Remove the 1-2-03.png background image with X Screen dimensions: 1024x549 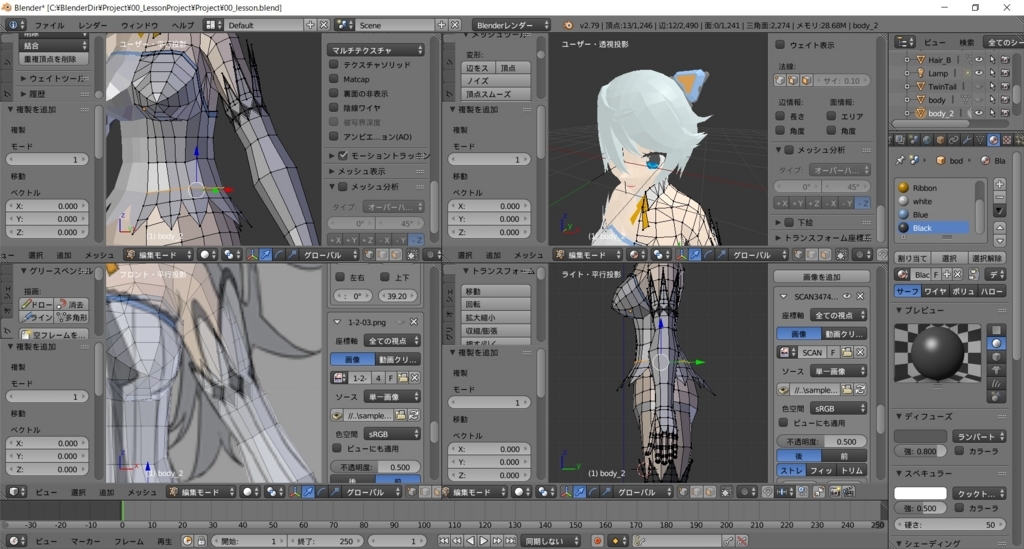point(413,322)
